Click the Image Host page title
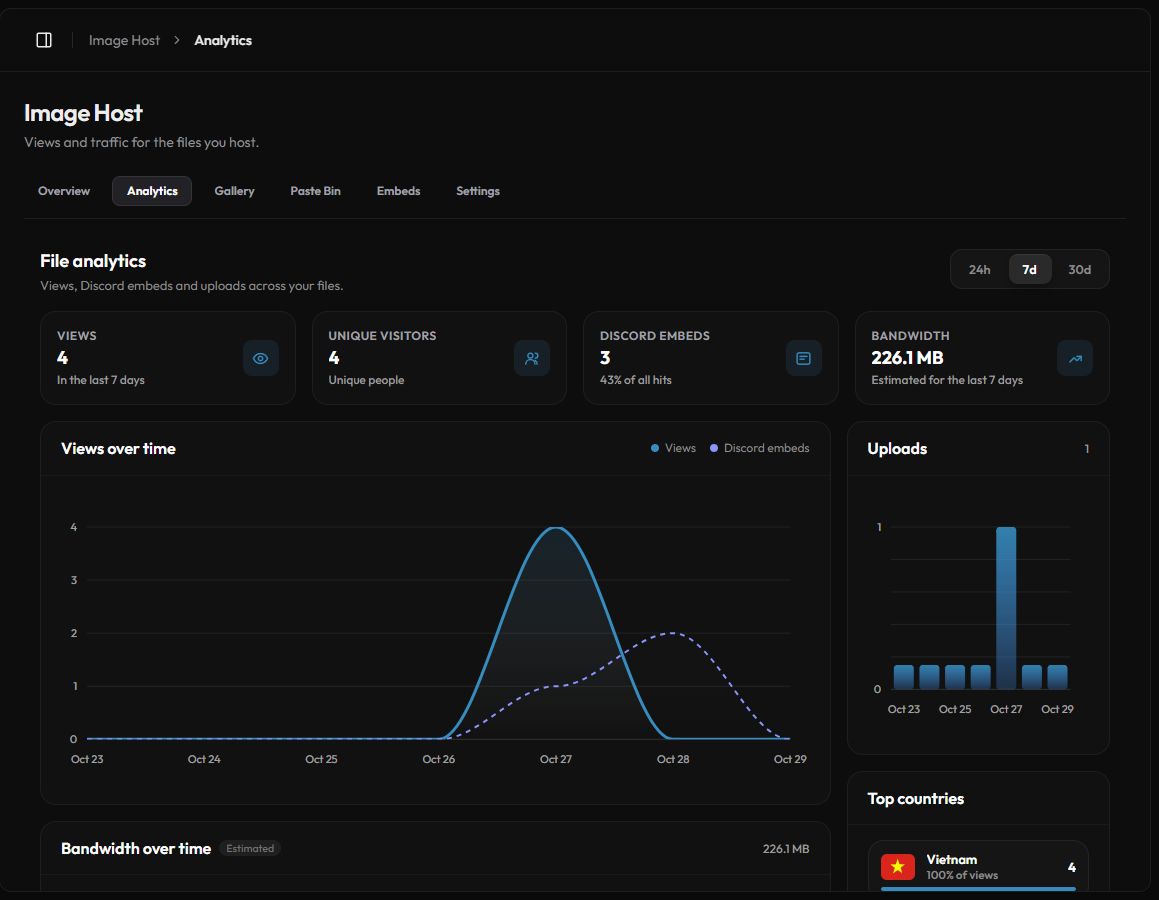 point(84,113)
